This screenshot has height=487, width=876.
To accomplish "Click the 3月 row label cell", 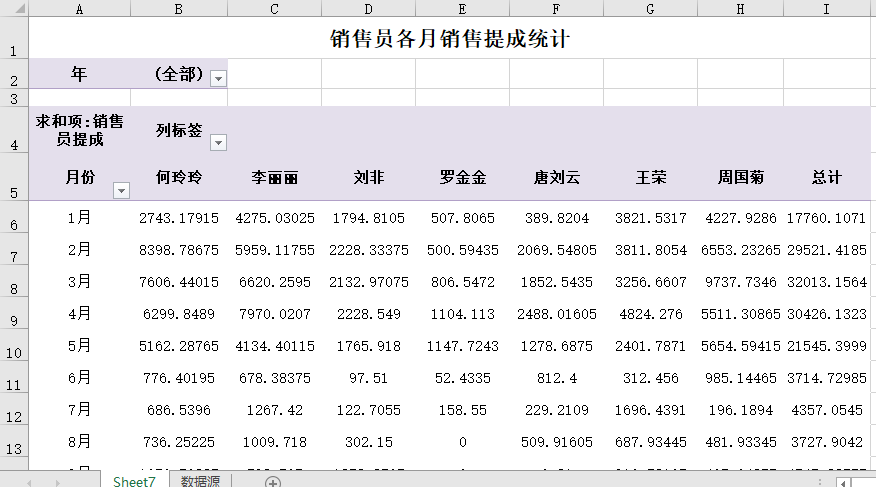I will coord(80,281).
